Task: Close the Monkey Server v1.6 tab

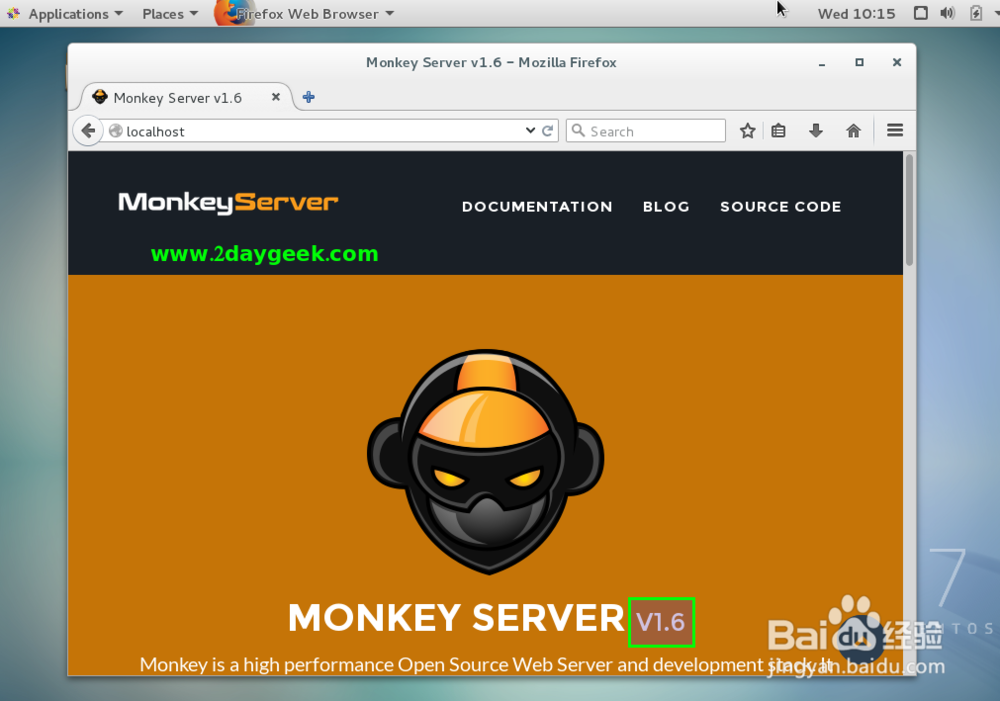Action: coord(276,97)
